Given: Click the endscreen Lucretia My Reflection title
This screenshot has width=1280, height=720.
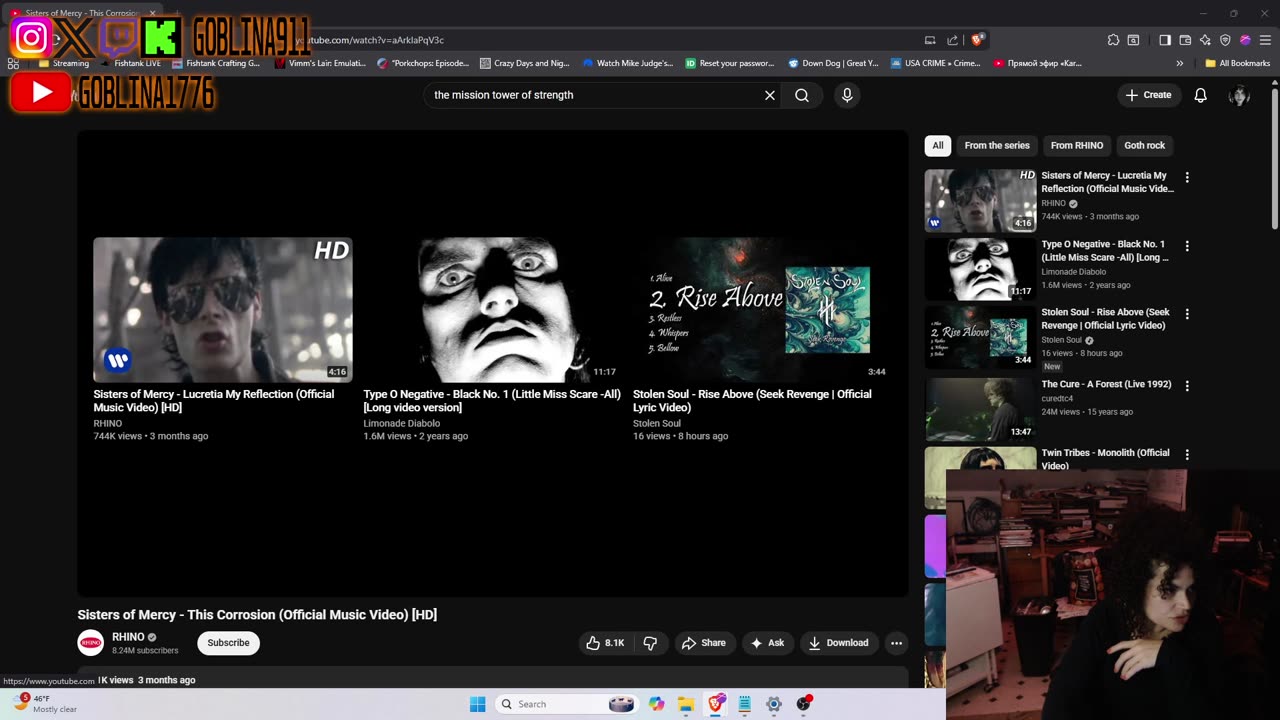Looking at the screenshot, I should click(214, 400).
